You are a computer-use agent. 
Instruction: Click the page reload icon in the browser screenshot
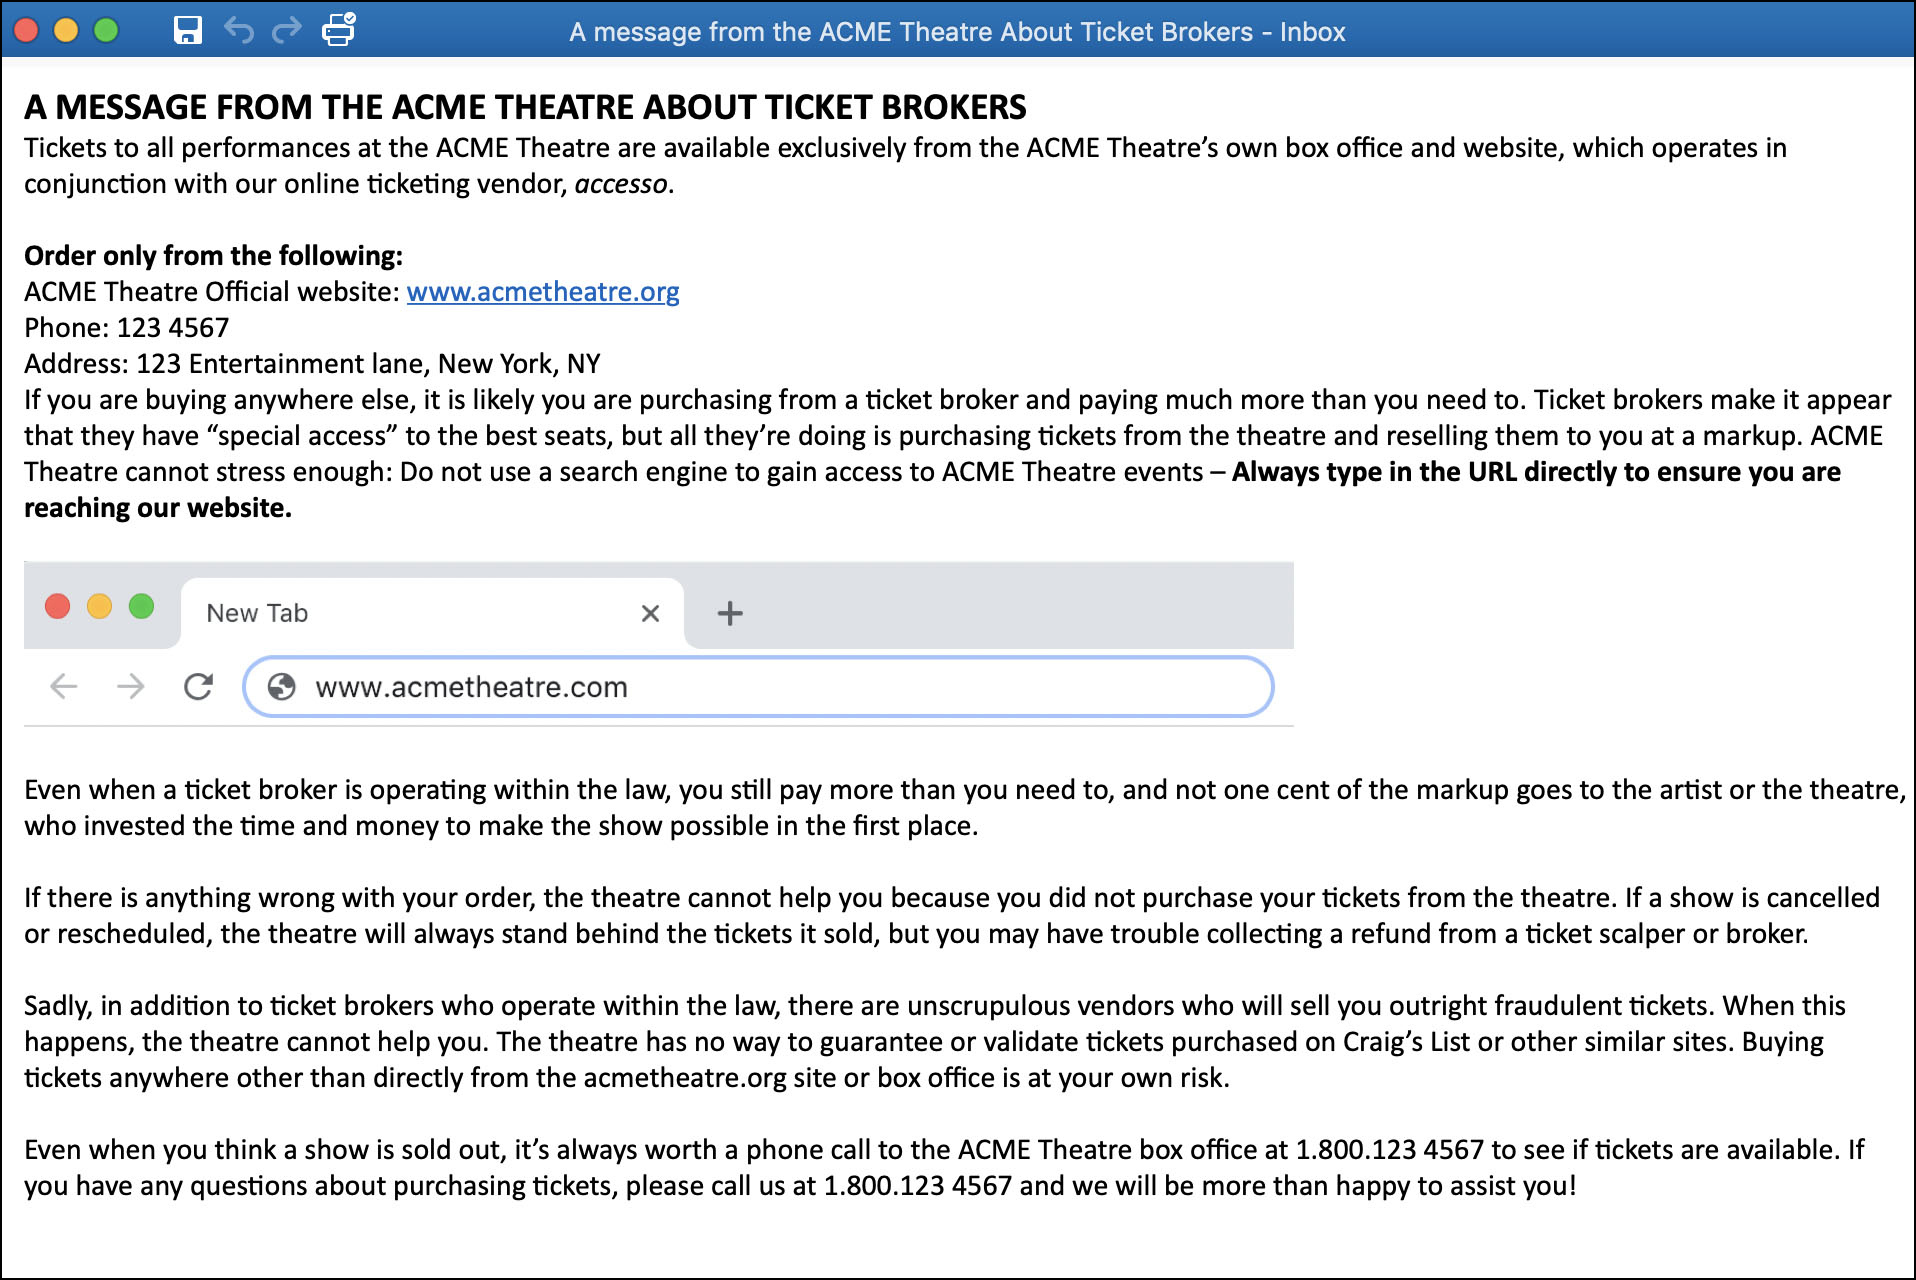[x=198, y=687]
